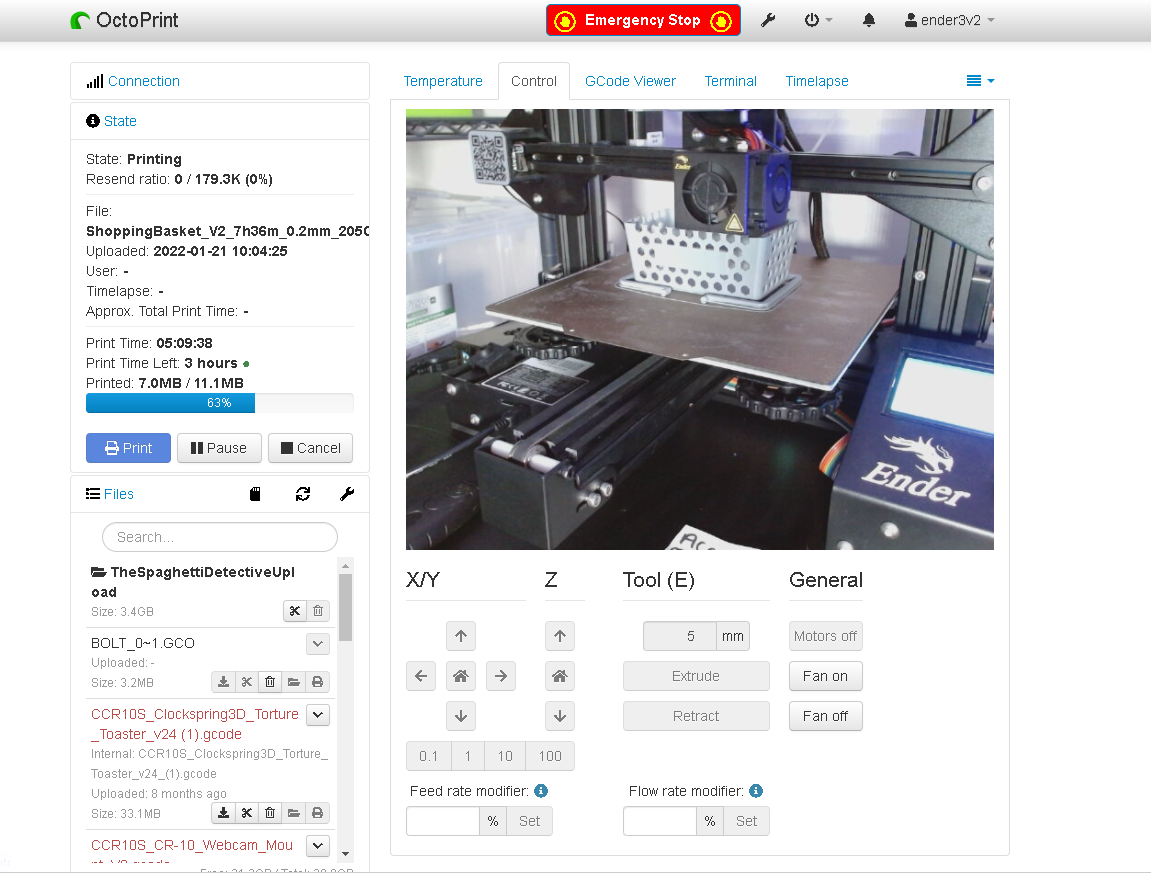Turn the Fan off
1151x876 pixels.
coord(825,716)
